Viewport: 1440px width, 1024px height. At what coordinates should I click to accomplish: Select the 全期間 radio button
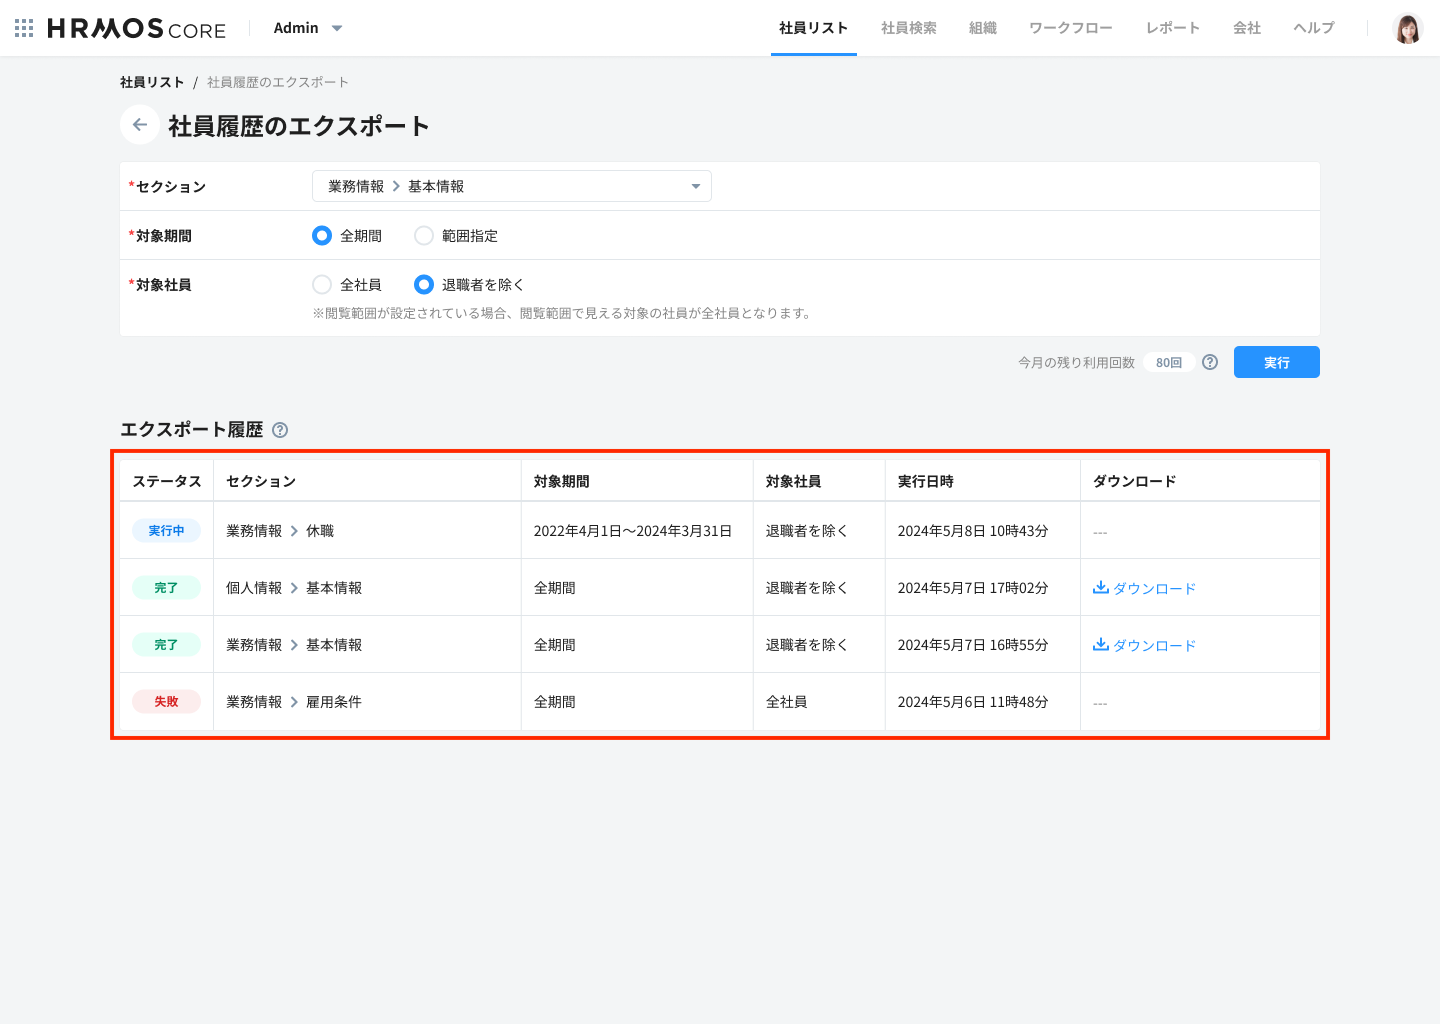321,235
